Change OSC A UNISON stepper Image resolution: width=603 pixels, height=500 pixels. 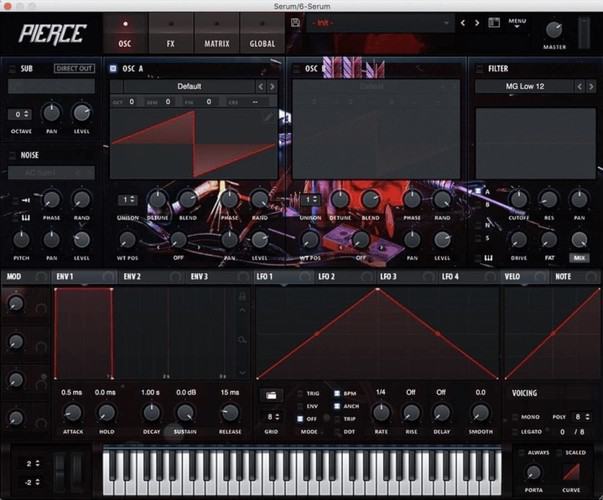pyautogui.click(x=127, y=200)
